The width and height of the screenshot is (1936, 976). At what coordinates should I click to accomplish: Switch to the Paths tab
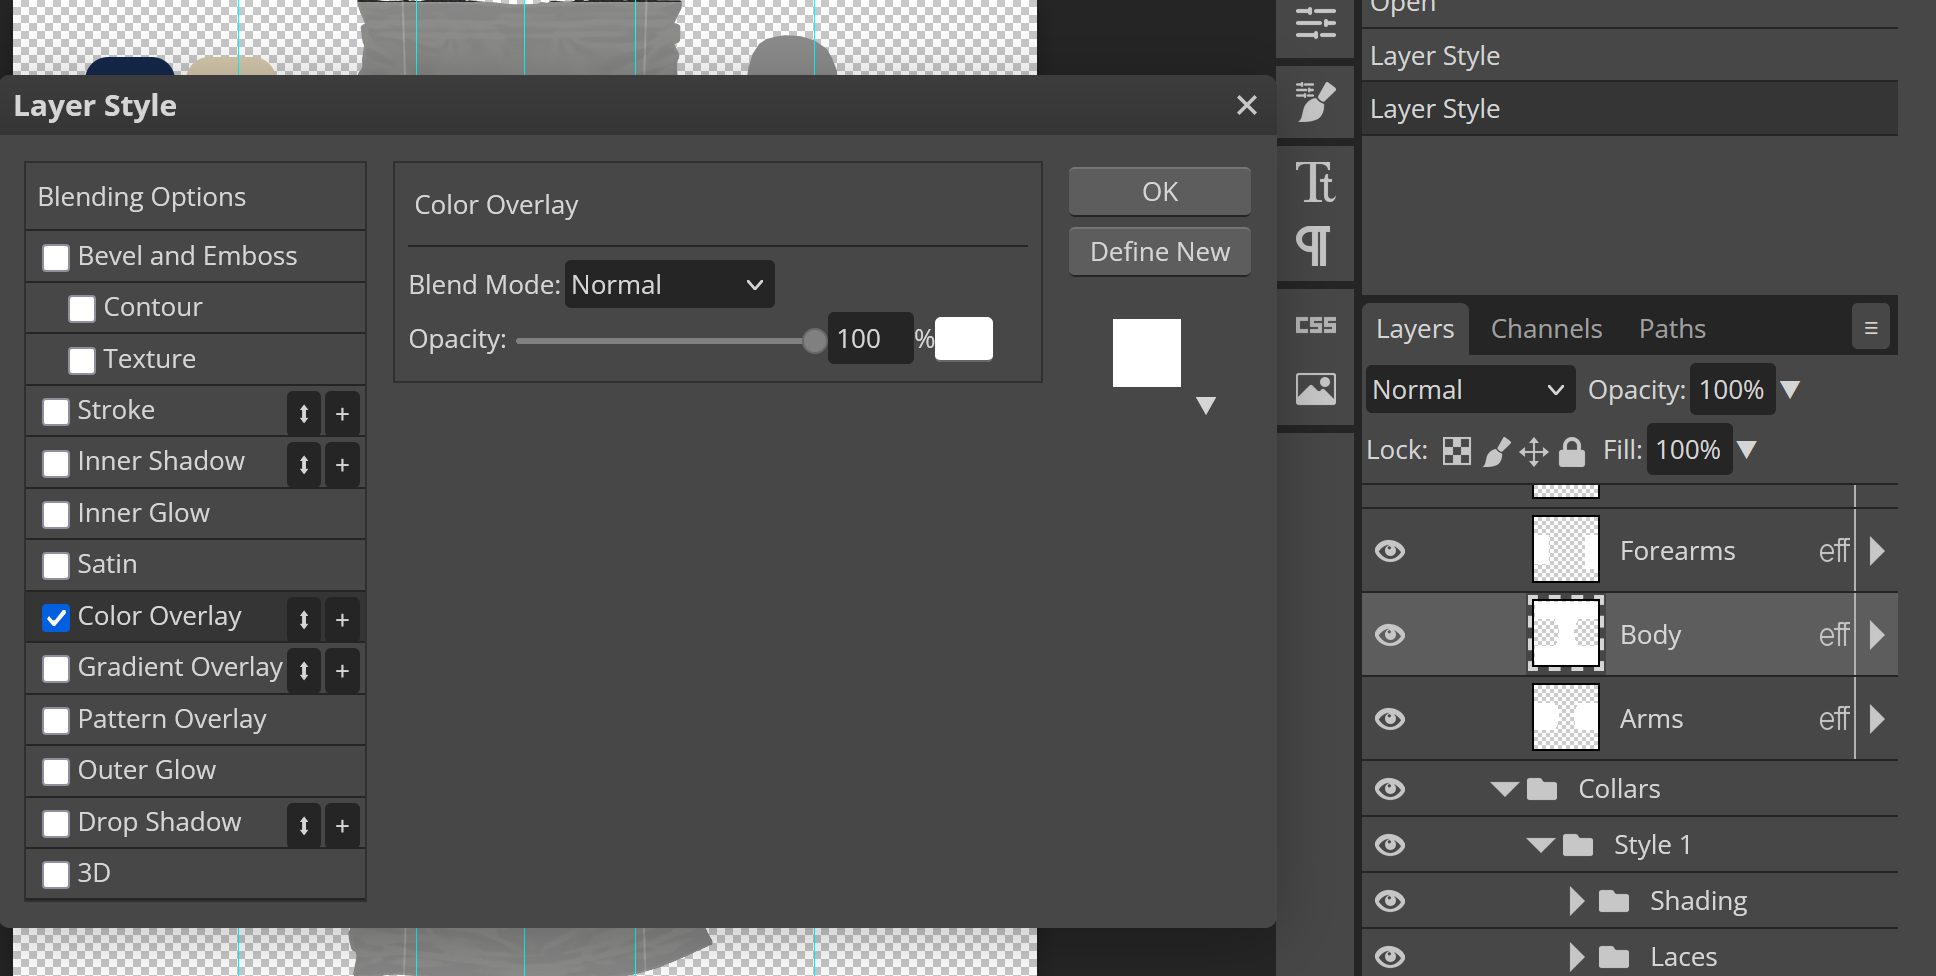[1672, 329]
